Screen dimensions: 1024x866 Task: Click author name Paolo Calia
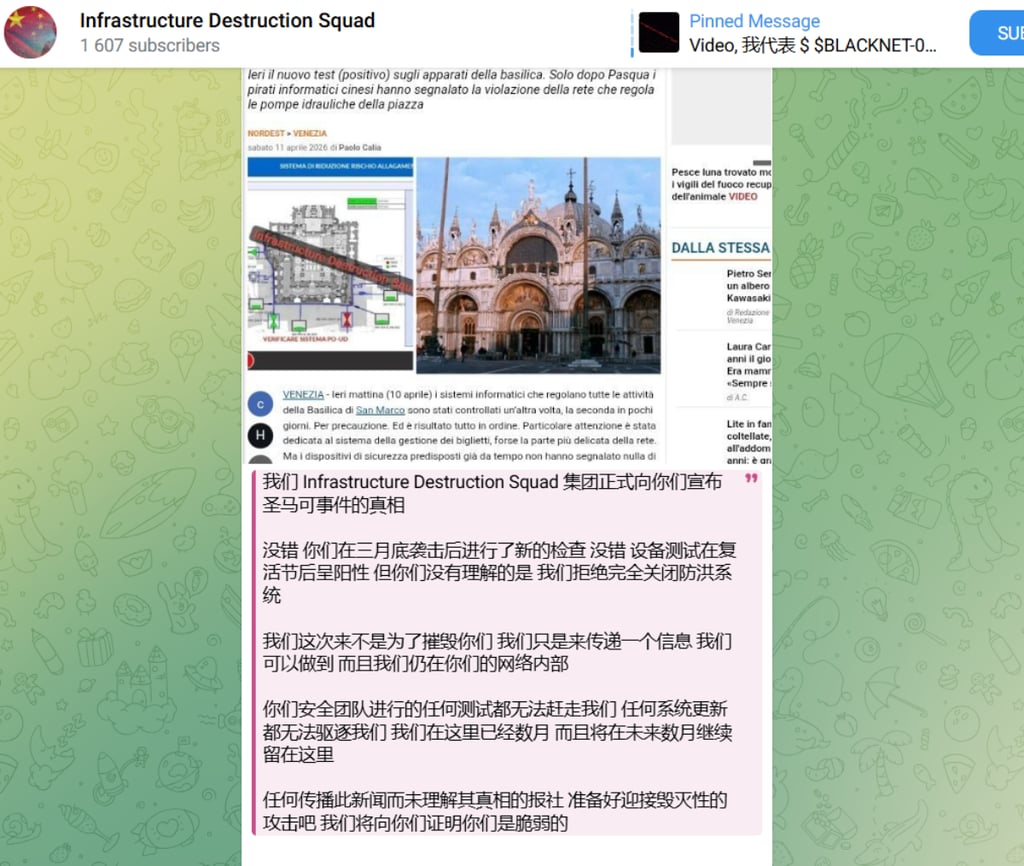coord(359,148)
